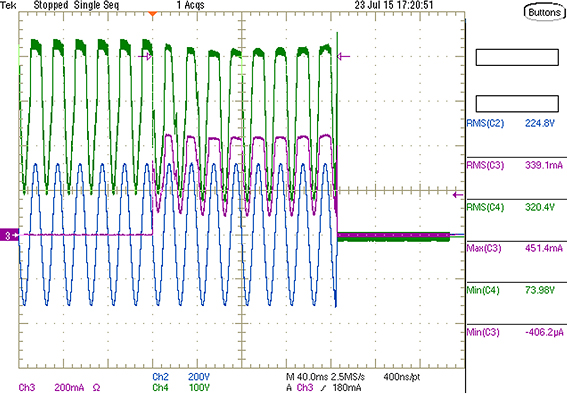Select the RMS(C3) measurement readout
The image size is (567, 394).
pyautogui.click(x=516, y=166)
